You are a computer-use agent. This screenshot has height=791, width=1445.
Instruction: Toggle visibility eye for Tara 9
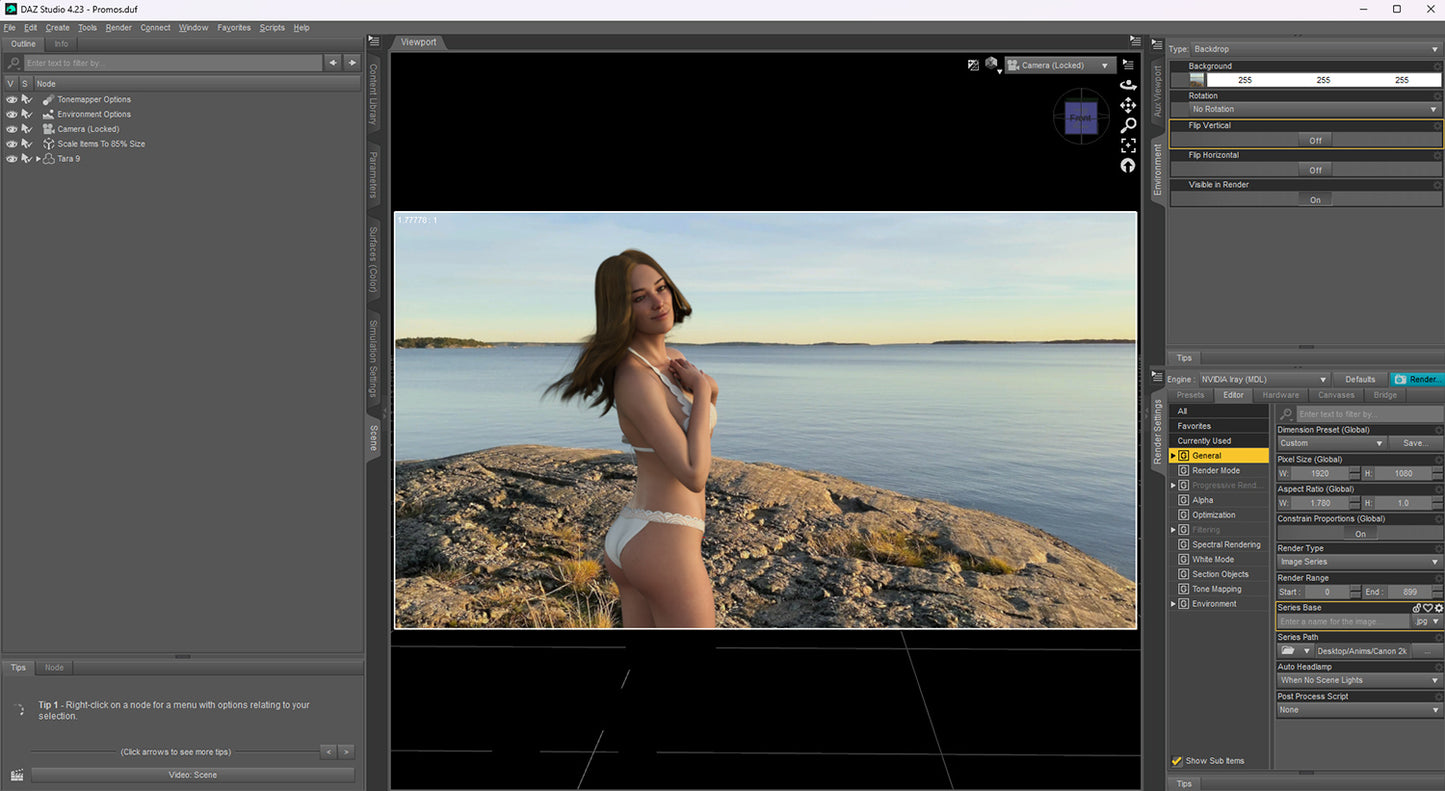click(12, 159)
